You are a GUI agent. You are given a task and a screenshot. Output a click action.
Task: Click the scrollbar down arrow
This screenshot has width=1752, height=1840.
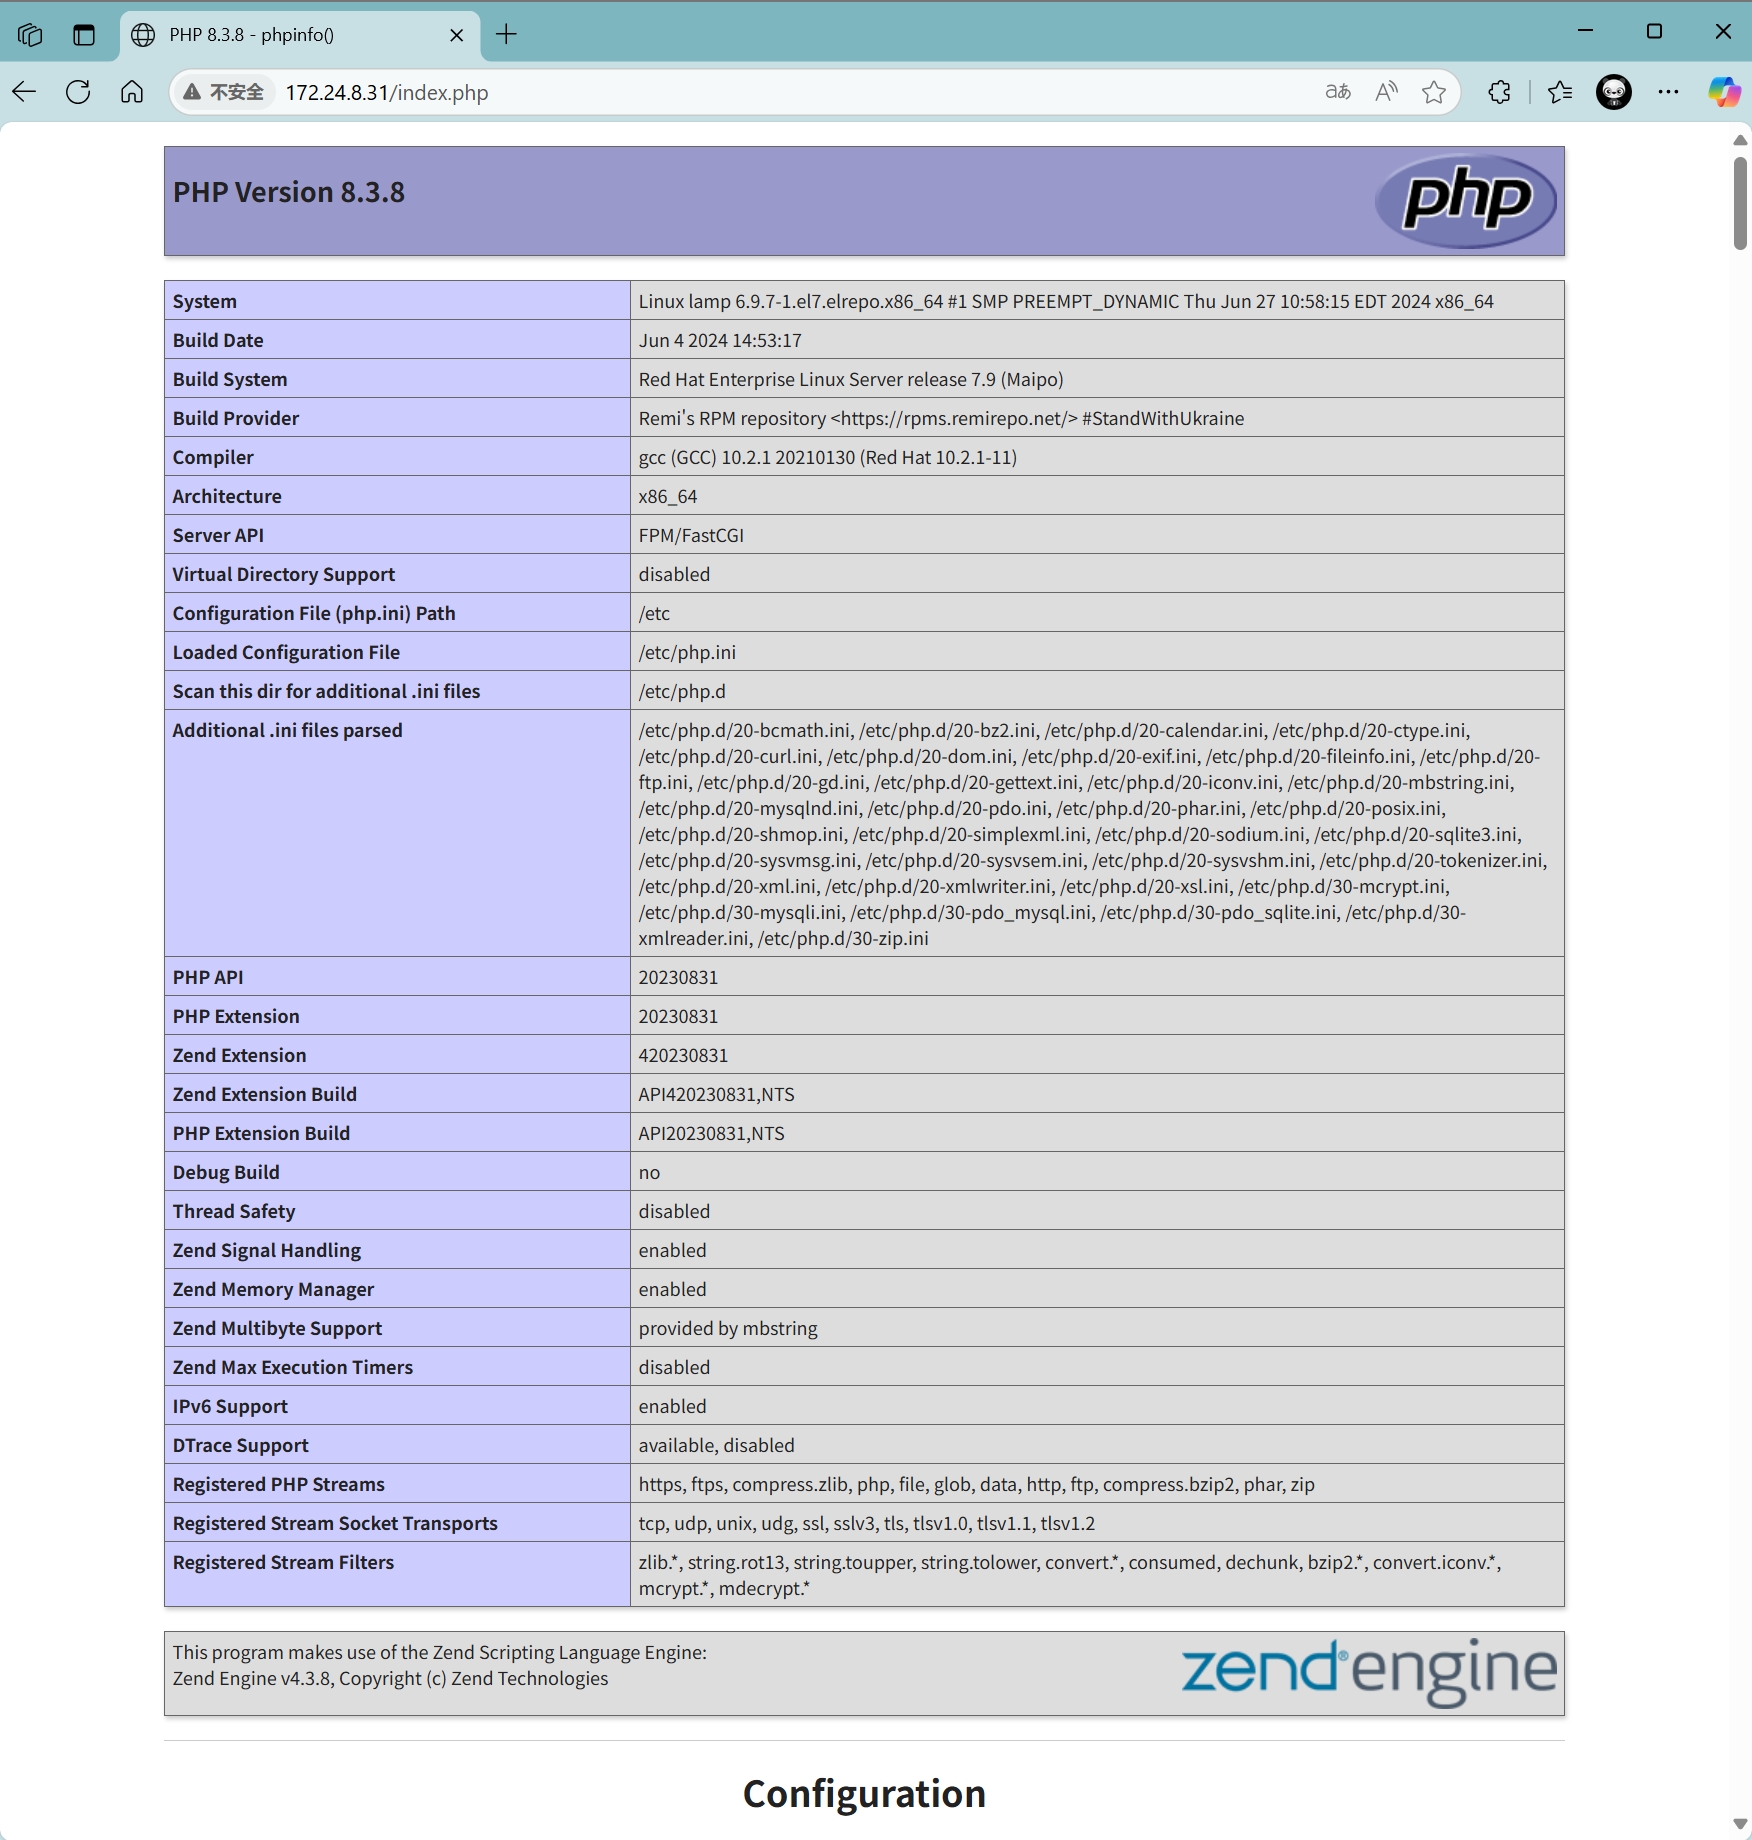click(x=1740, y=1824)
